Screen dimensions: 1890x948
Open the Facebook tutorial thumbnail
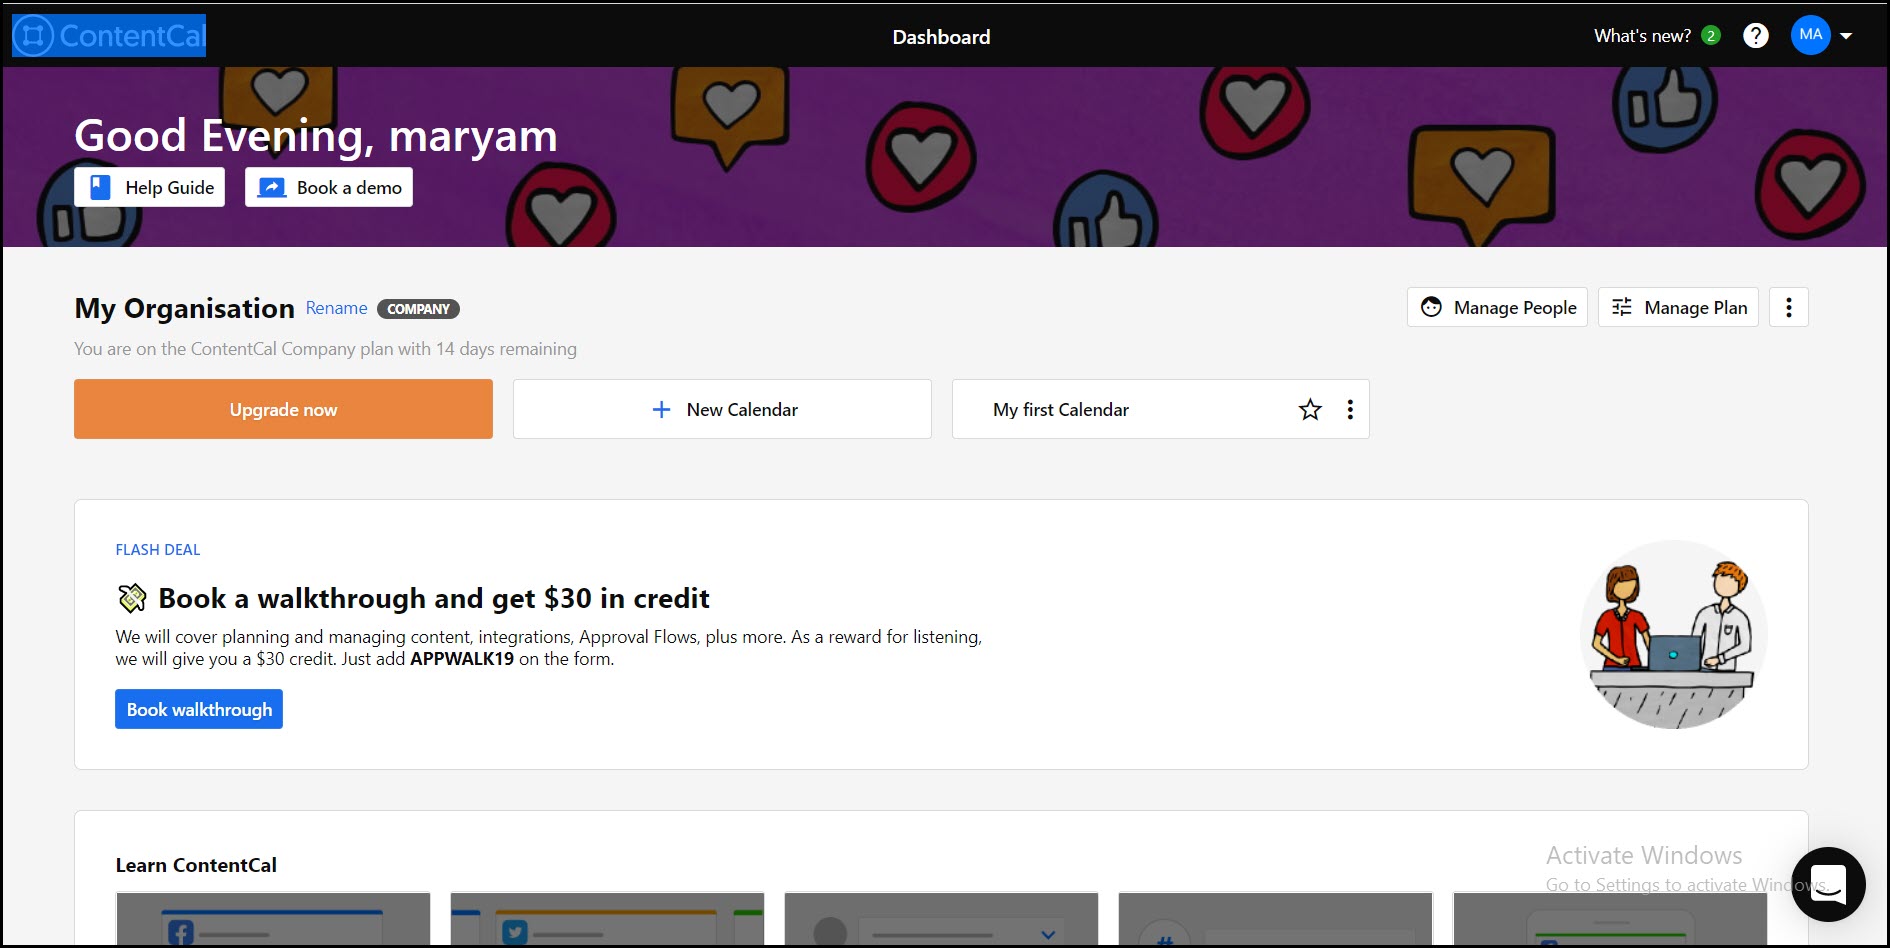coord(273,918)
